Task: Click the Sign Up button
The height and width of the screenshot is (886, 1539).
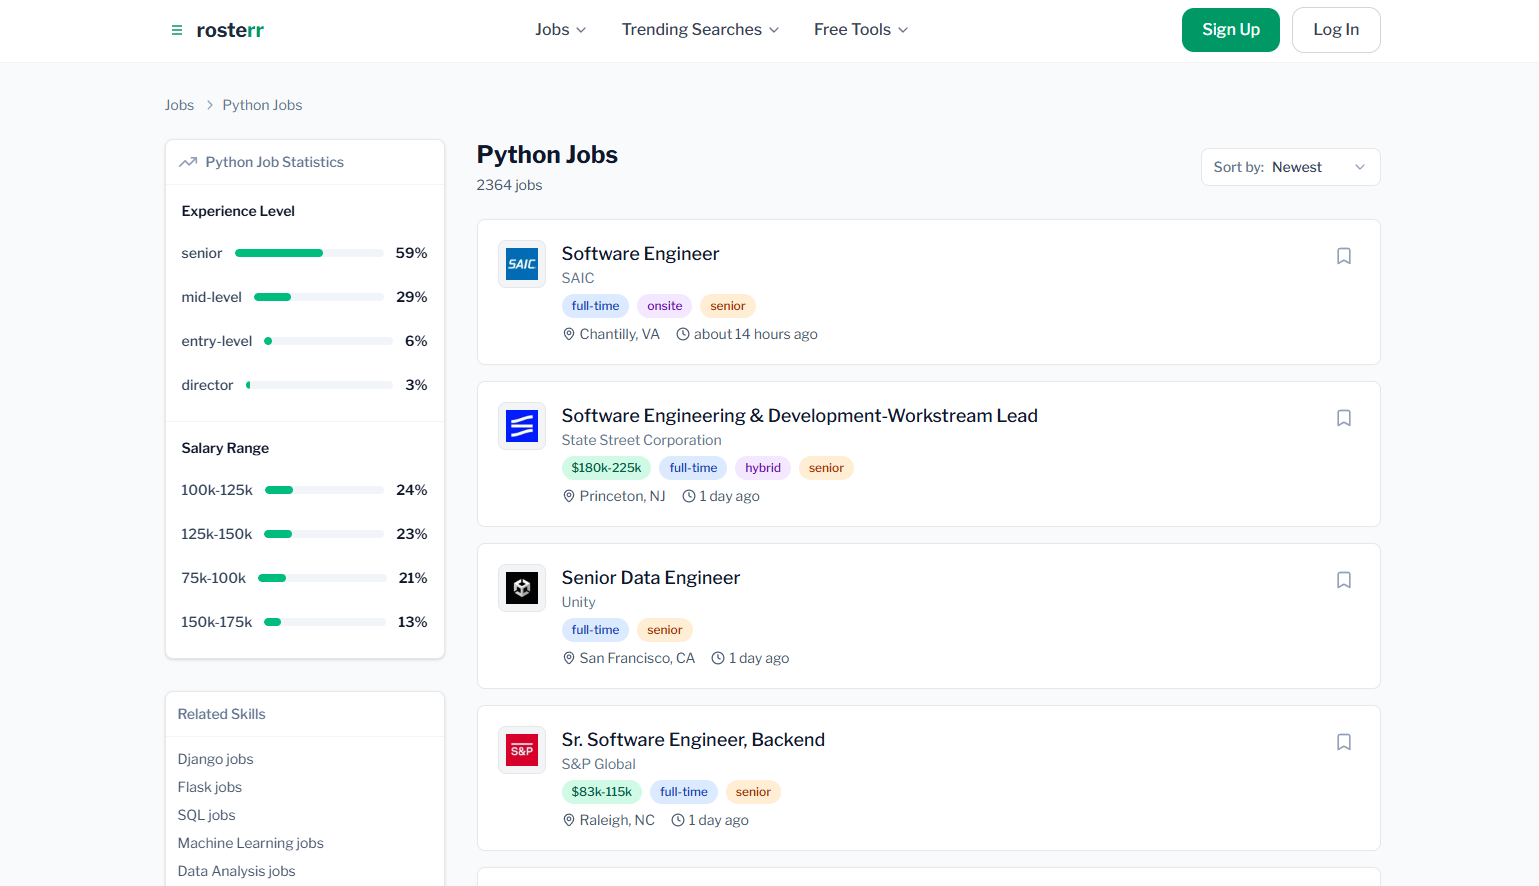Action: coord(1230,30)
